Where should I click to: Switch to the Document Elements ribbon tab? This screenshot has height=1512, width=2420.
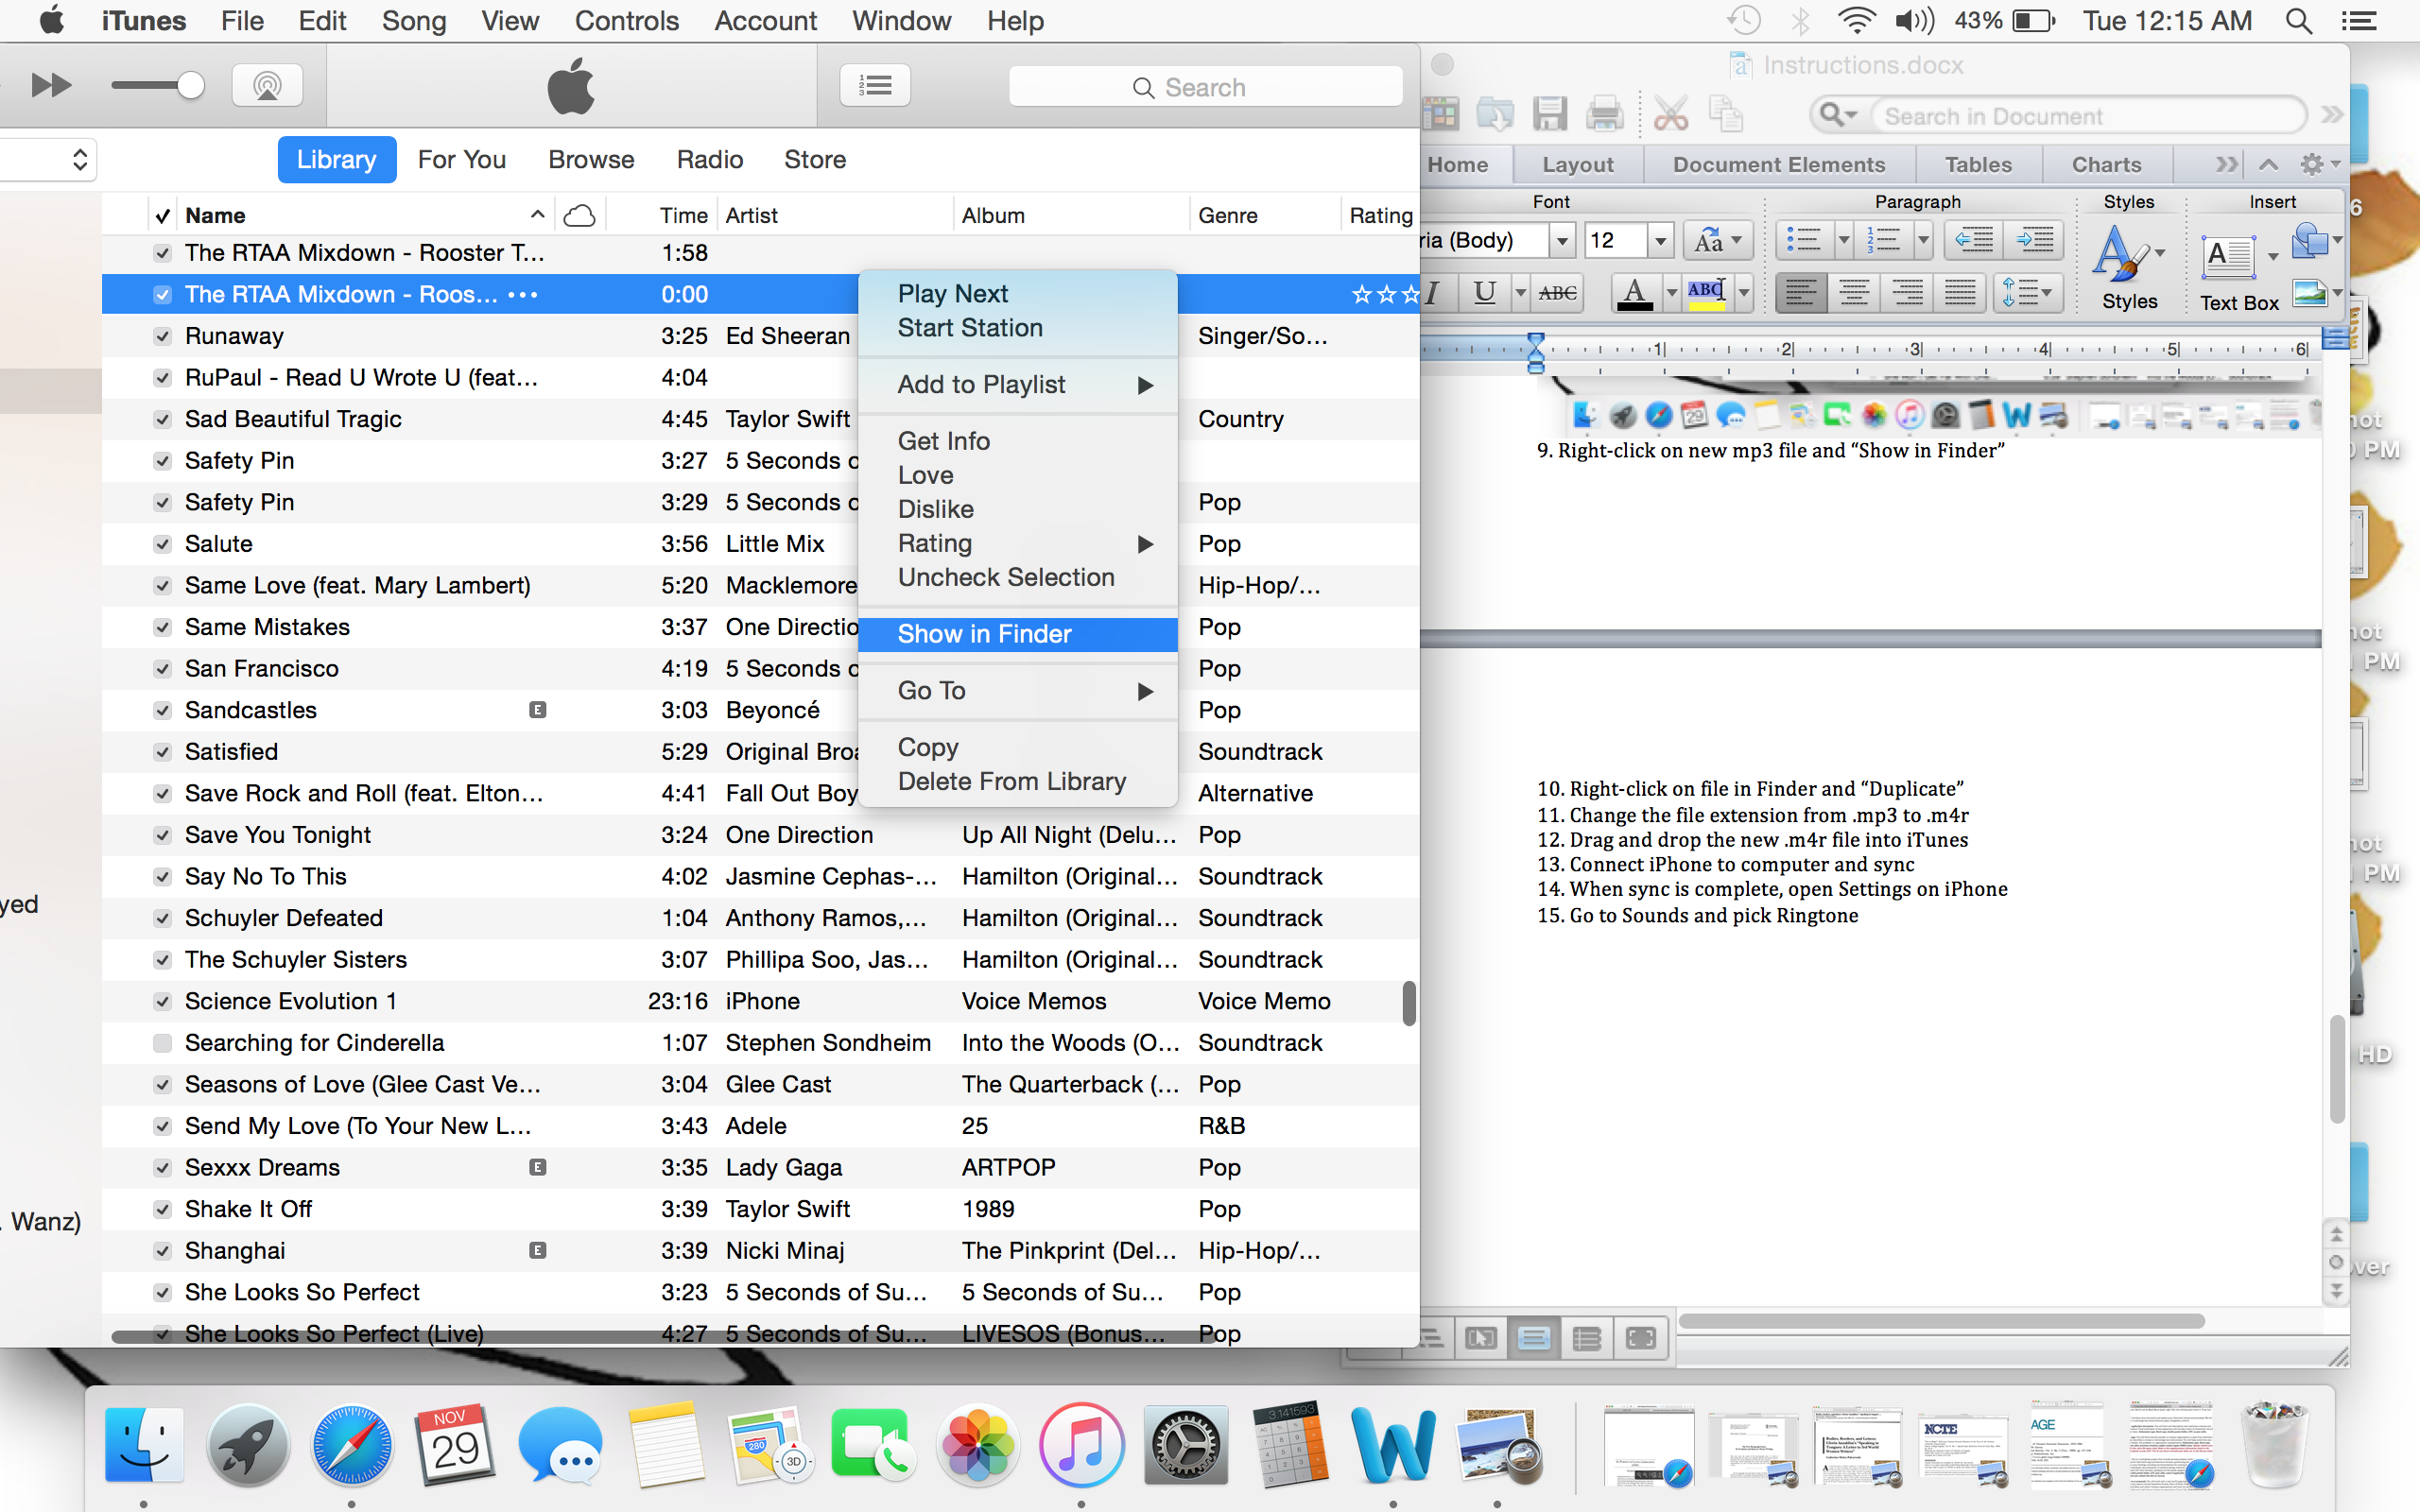tap(1778, 165)
